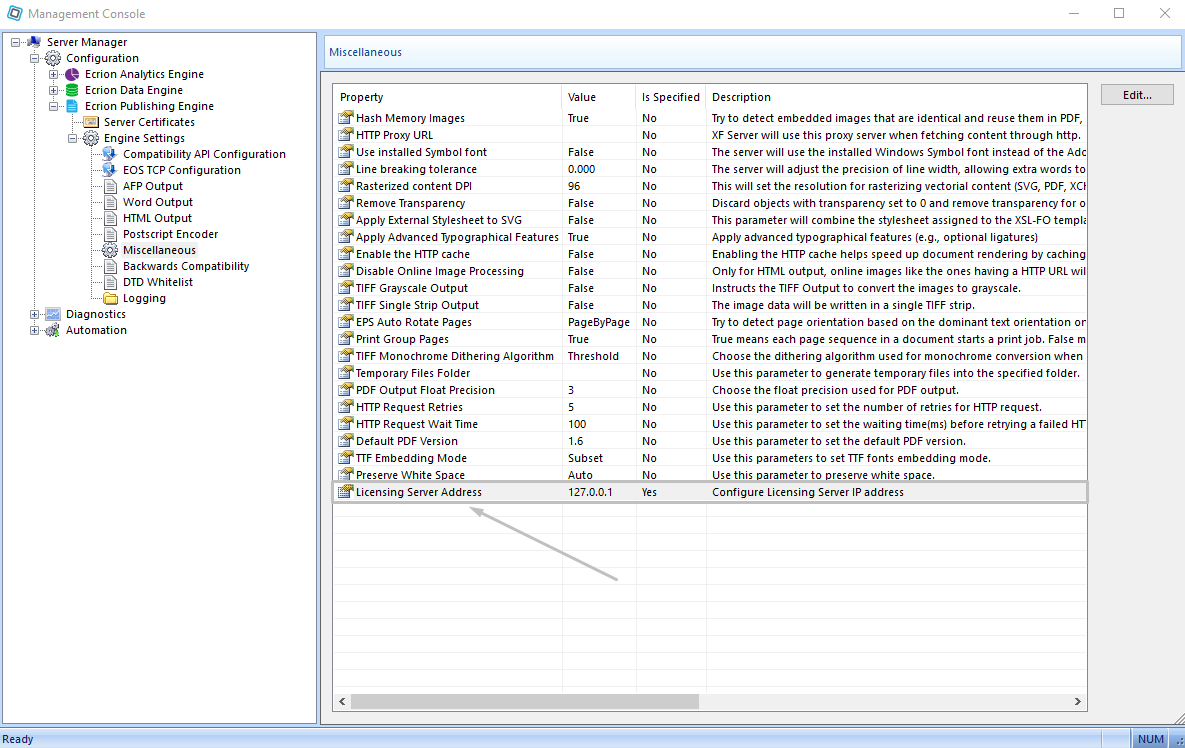Click the Engine Settings gear icon

[x=91, y=138]
